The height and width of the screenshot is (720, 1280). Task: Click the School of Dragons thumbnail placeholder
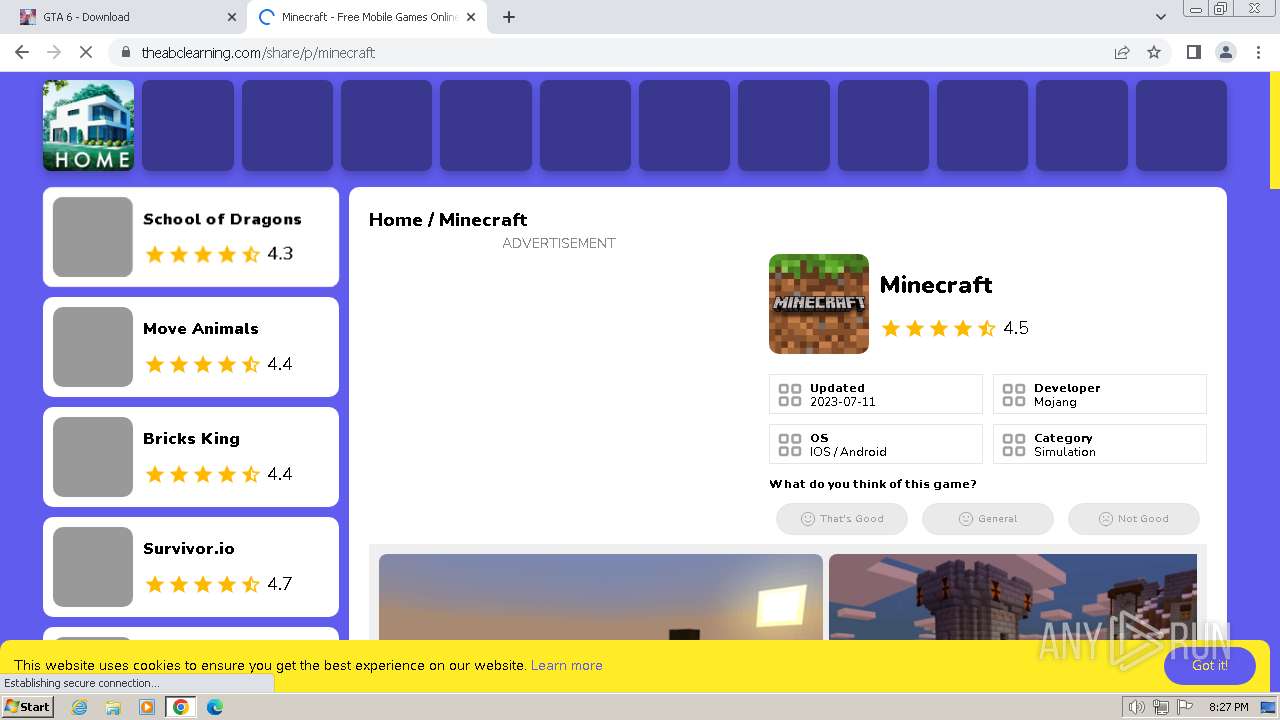tap(93, 237)
